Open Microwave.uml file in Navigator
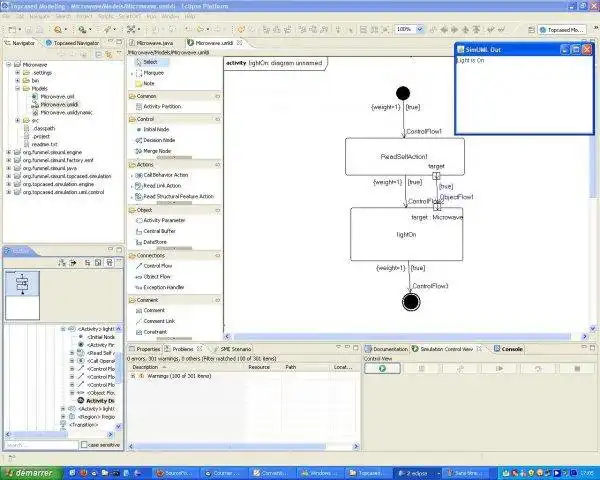Image resolution: width=600 pixels, height=480 pixels. click(58, 96)
